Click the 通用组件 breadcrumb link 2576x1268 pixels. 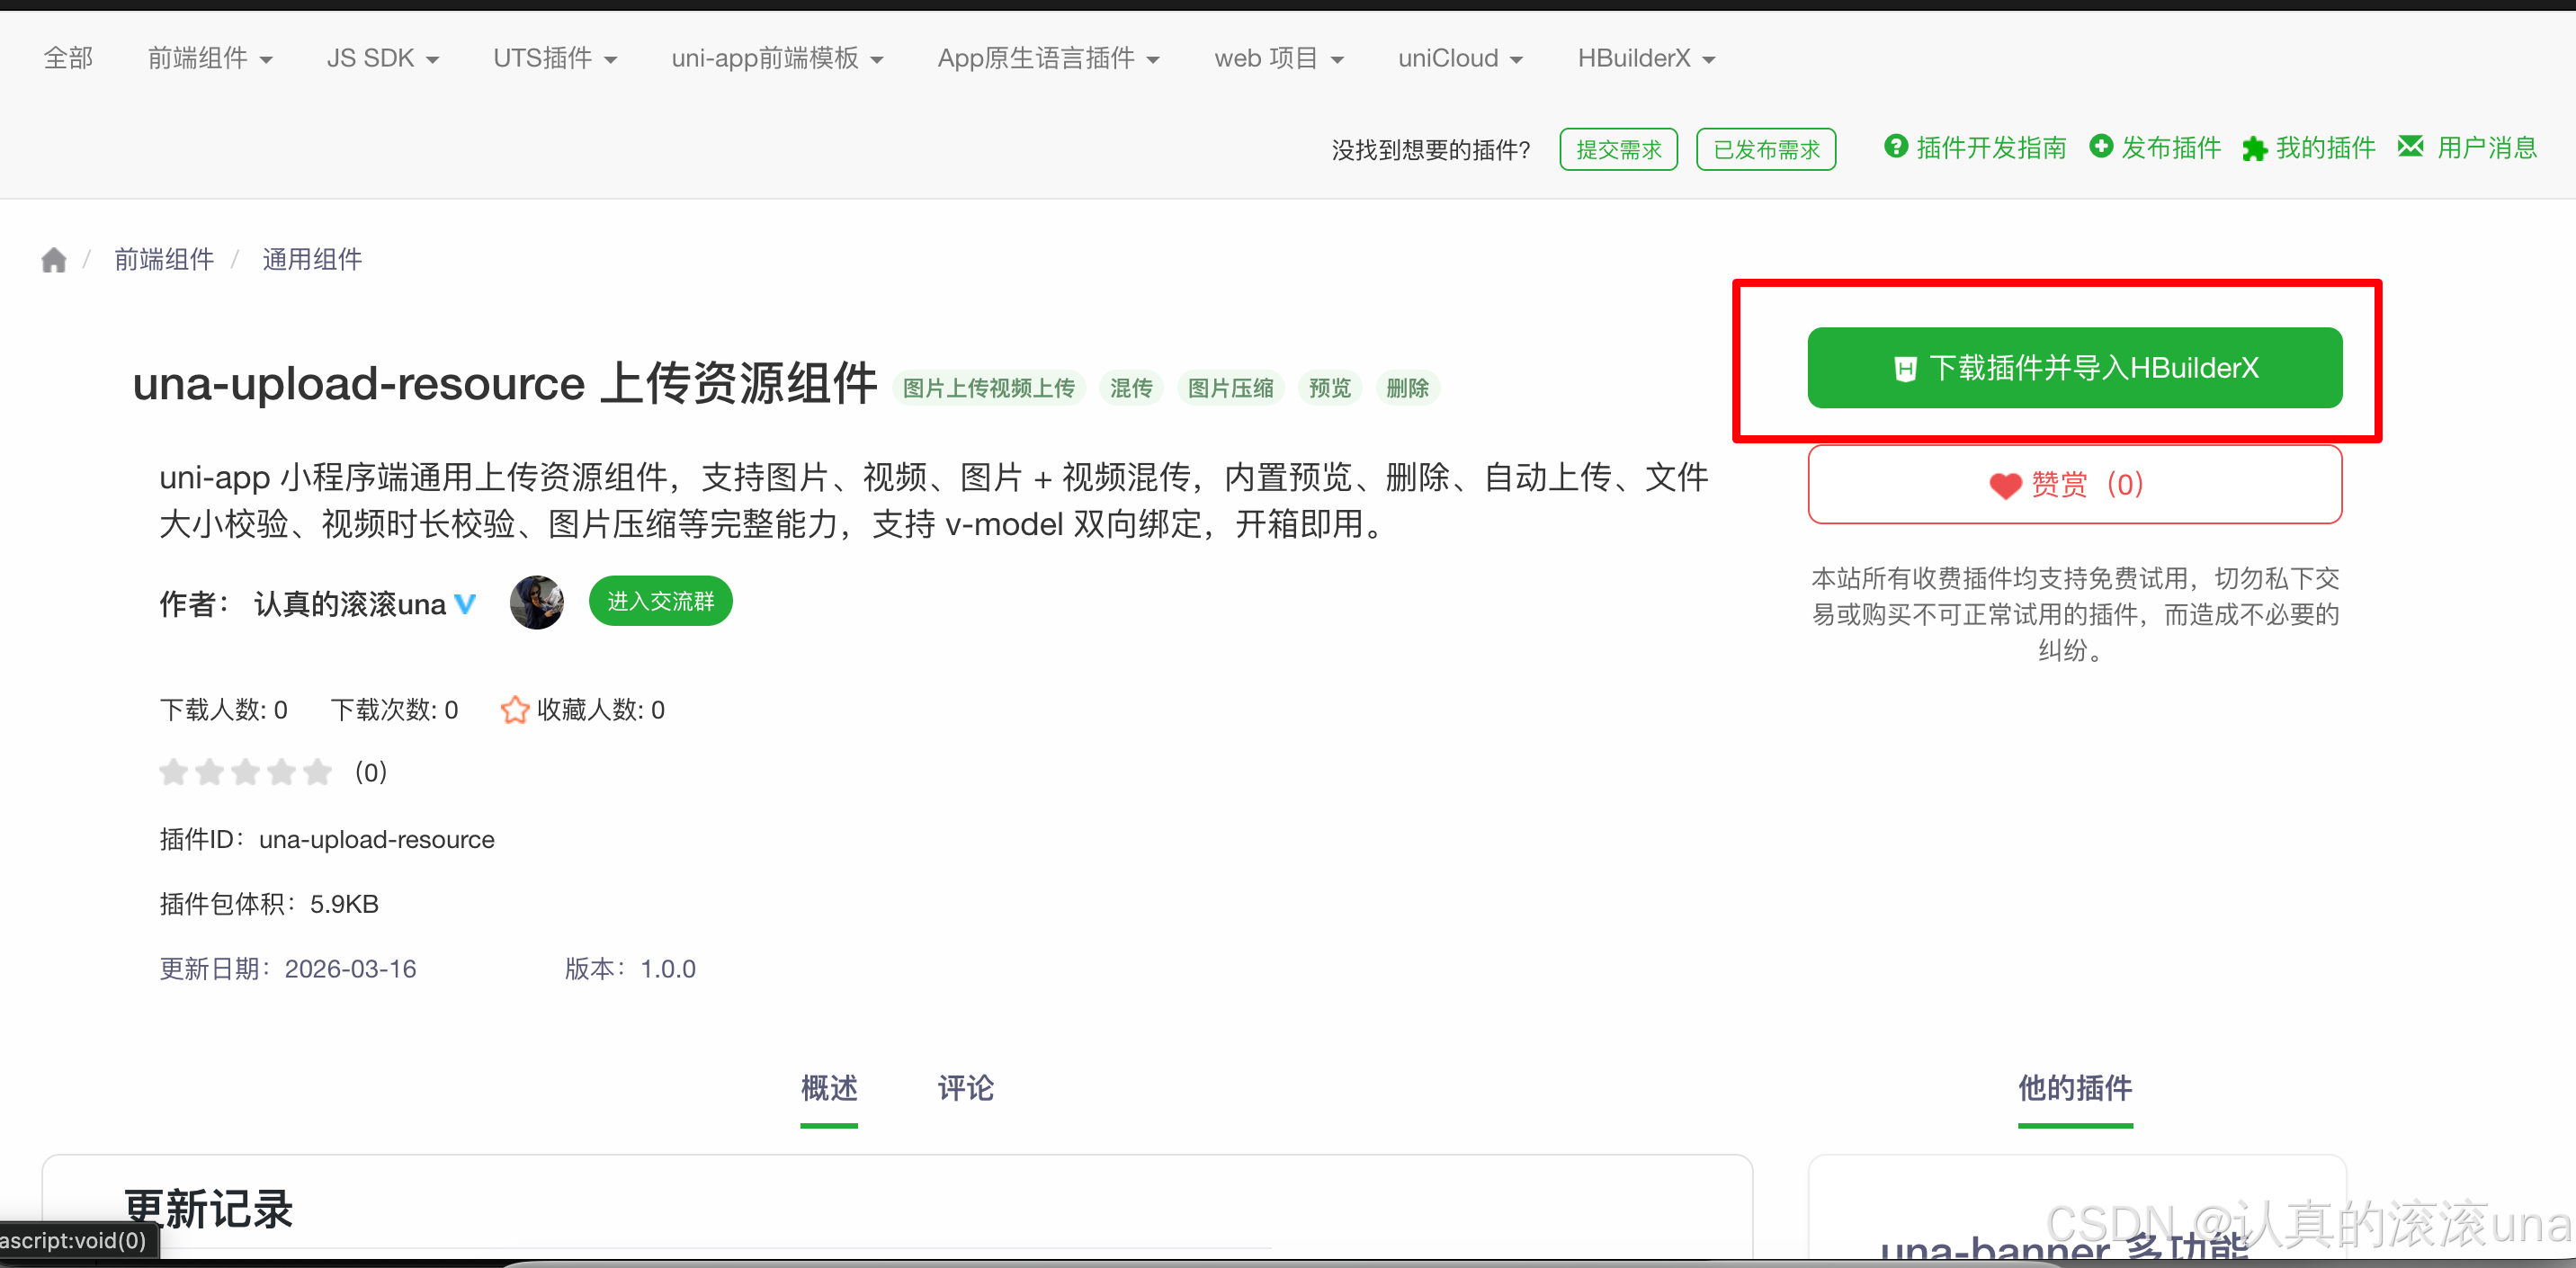[x=312, y=260]
